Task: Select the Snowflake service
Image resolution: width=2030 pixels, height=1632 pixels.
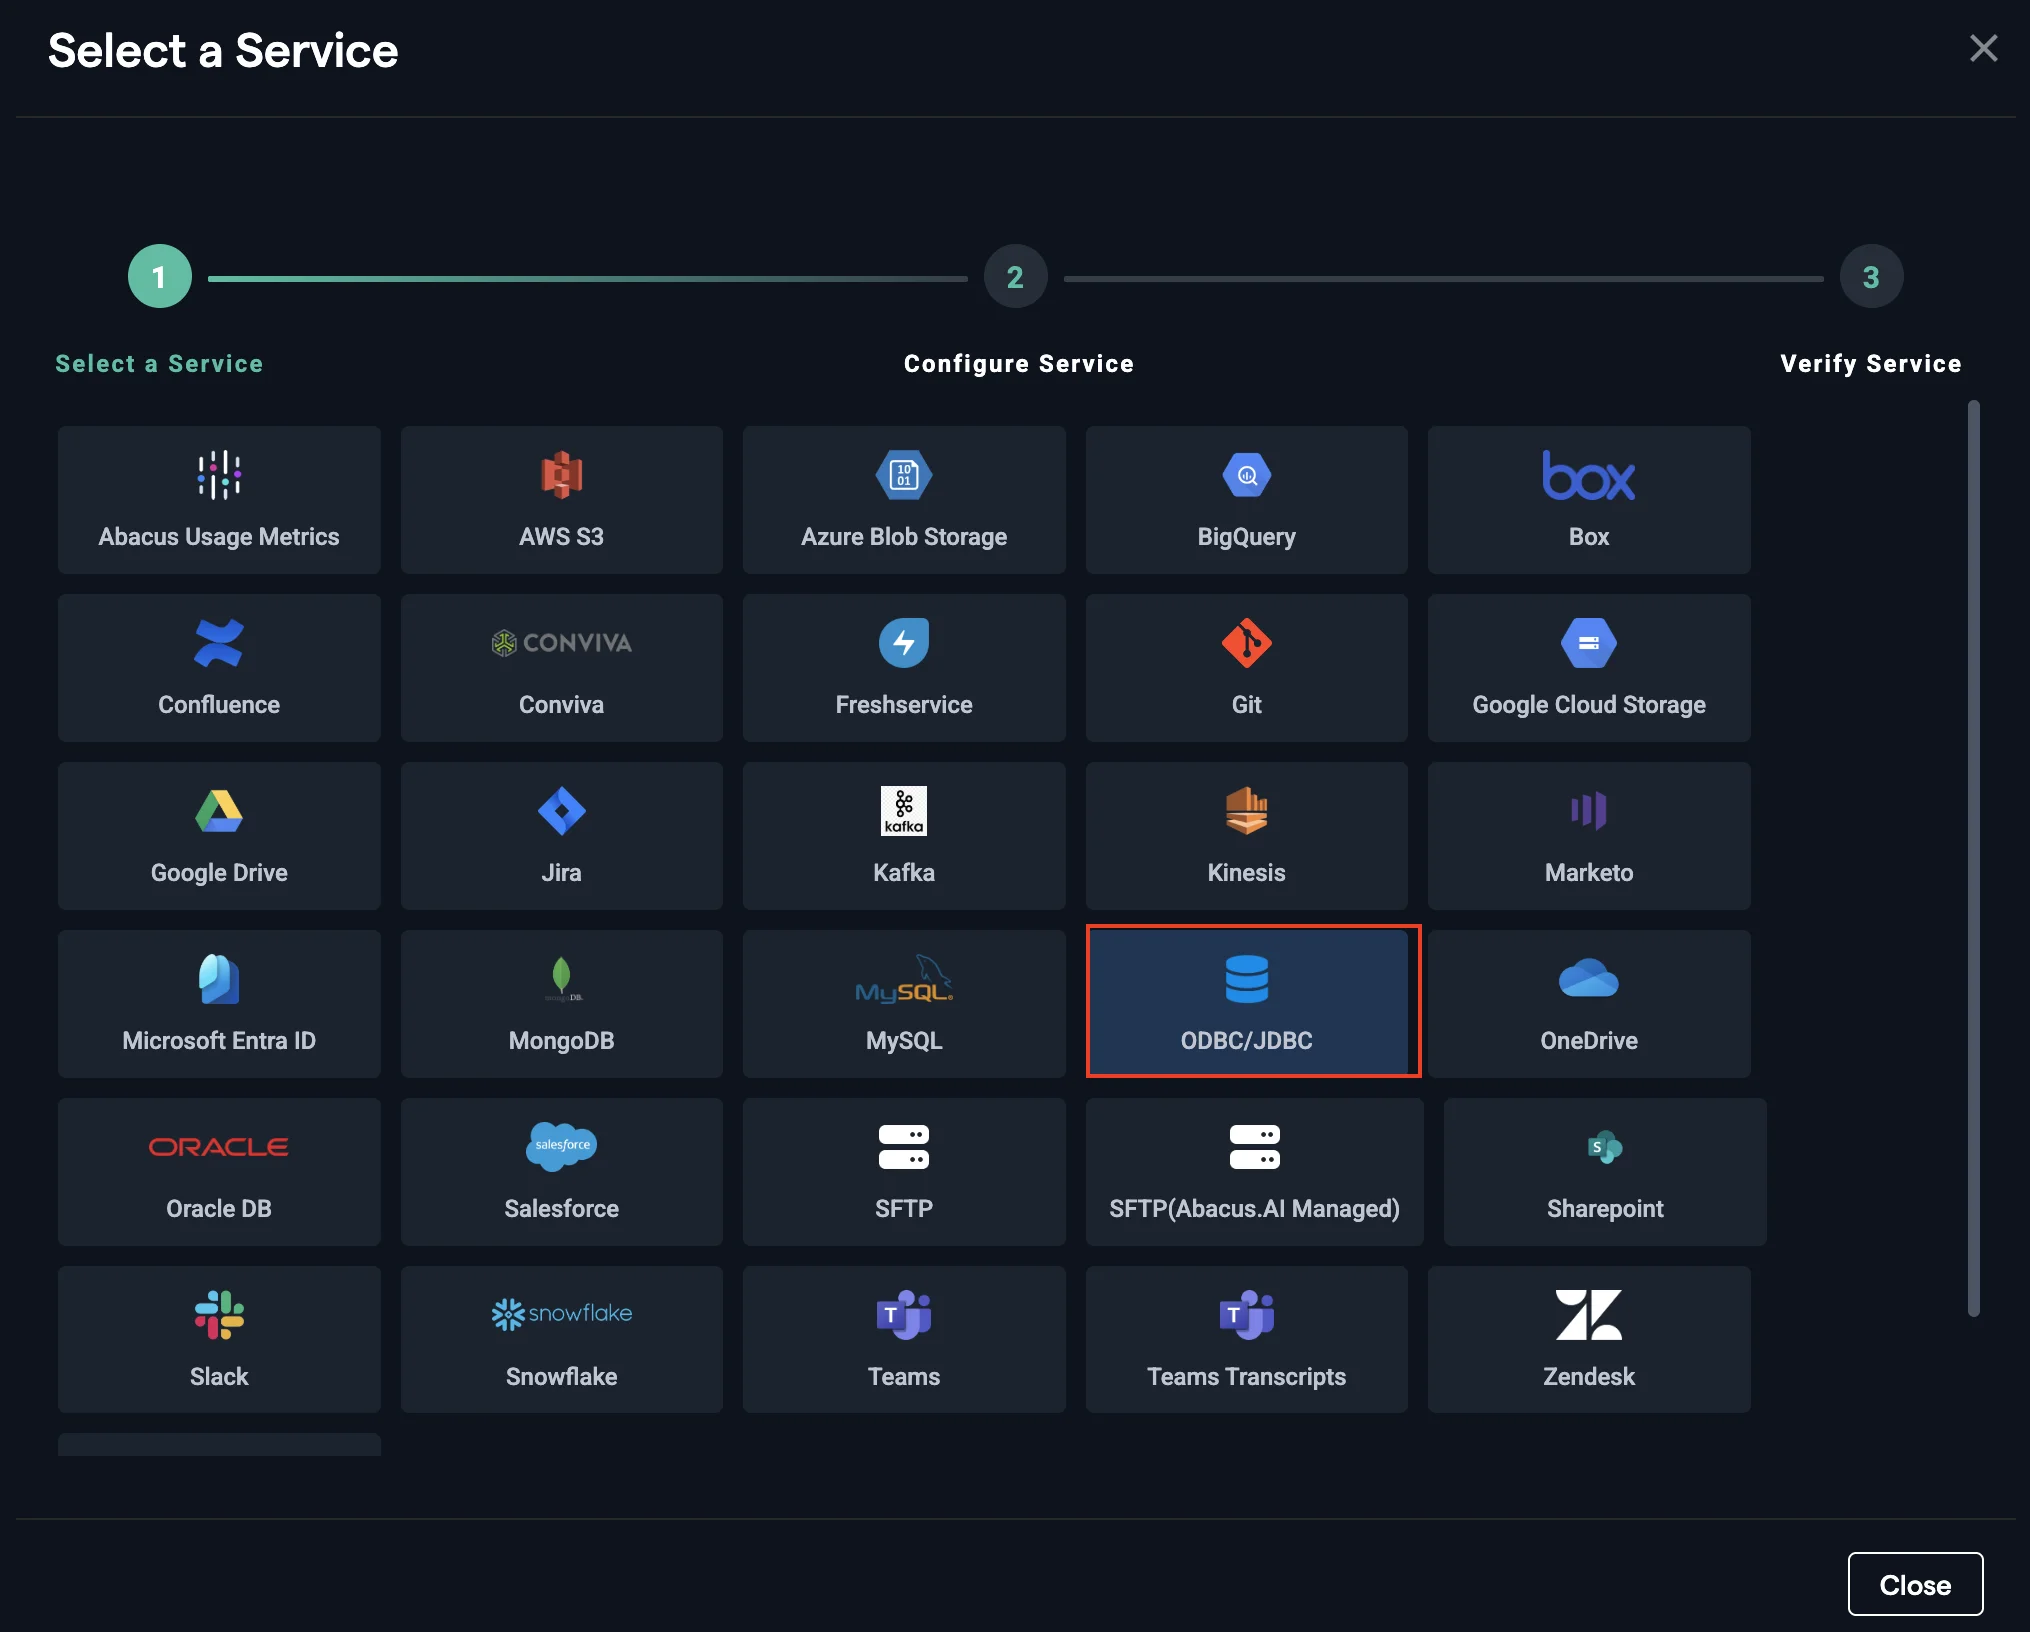Action: coord(561,1340)
